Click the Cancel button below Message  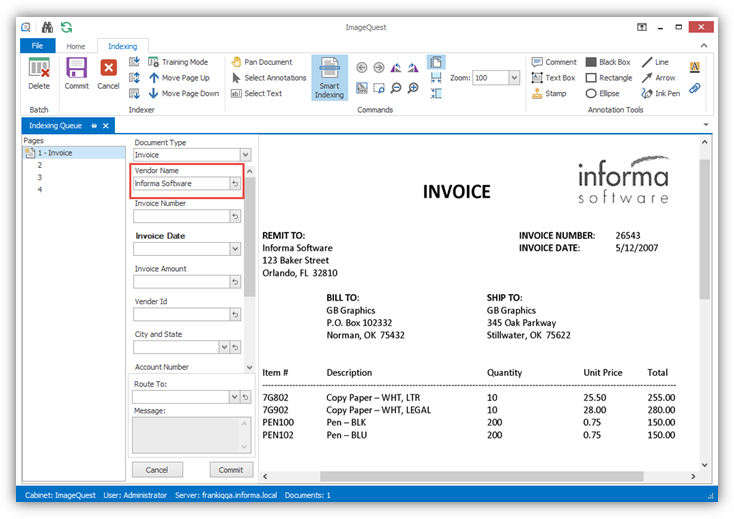pyautogui.click(x=157, y=469)
